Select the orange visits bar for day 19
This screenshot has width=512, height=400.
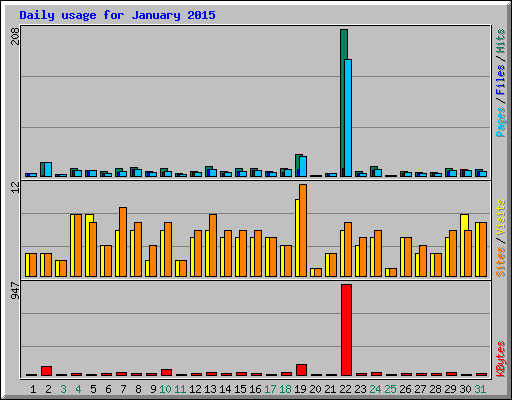tap(303, 230)
